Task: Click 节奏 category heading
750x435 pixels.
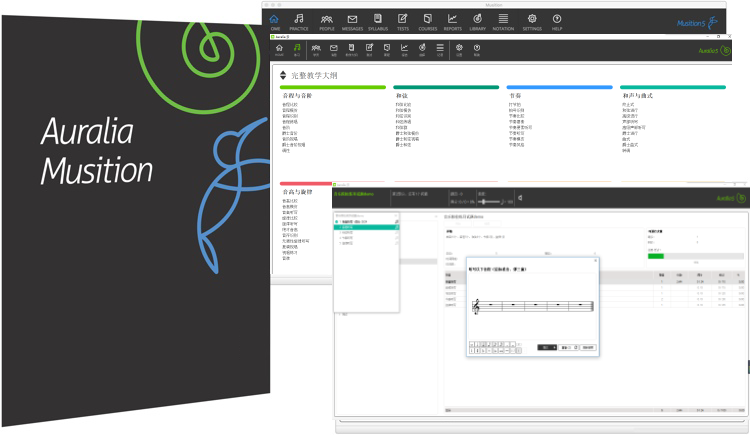Action: [515, 96]
